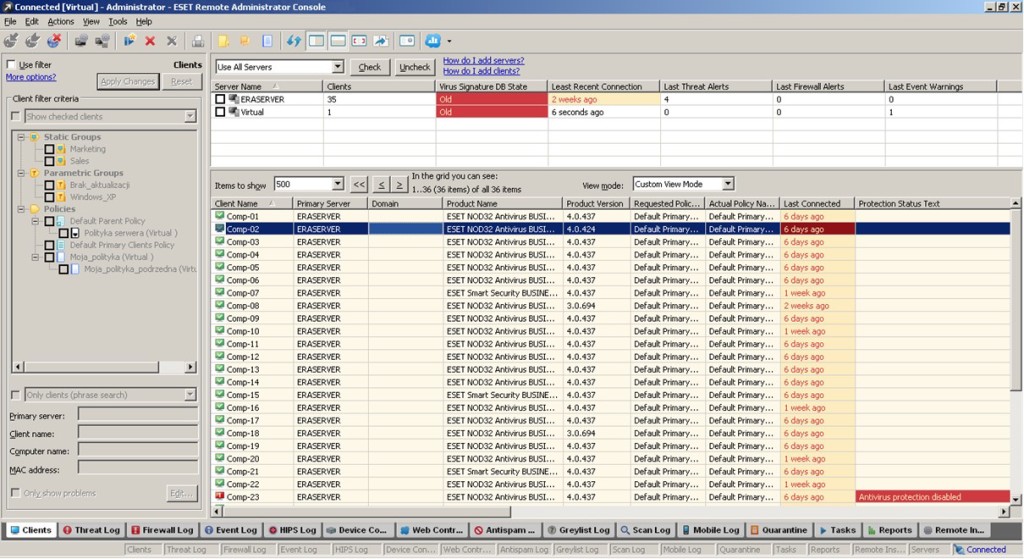Check the Marketing group checkbox
This screenshot has height=559, width=1024.
click(x=49, y=149)
